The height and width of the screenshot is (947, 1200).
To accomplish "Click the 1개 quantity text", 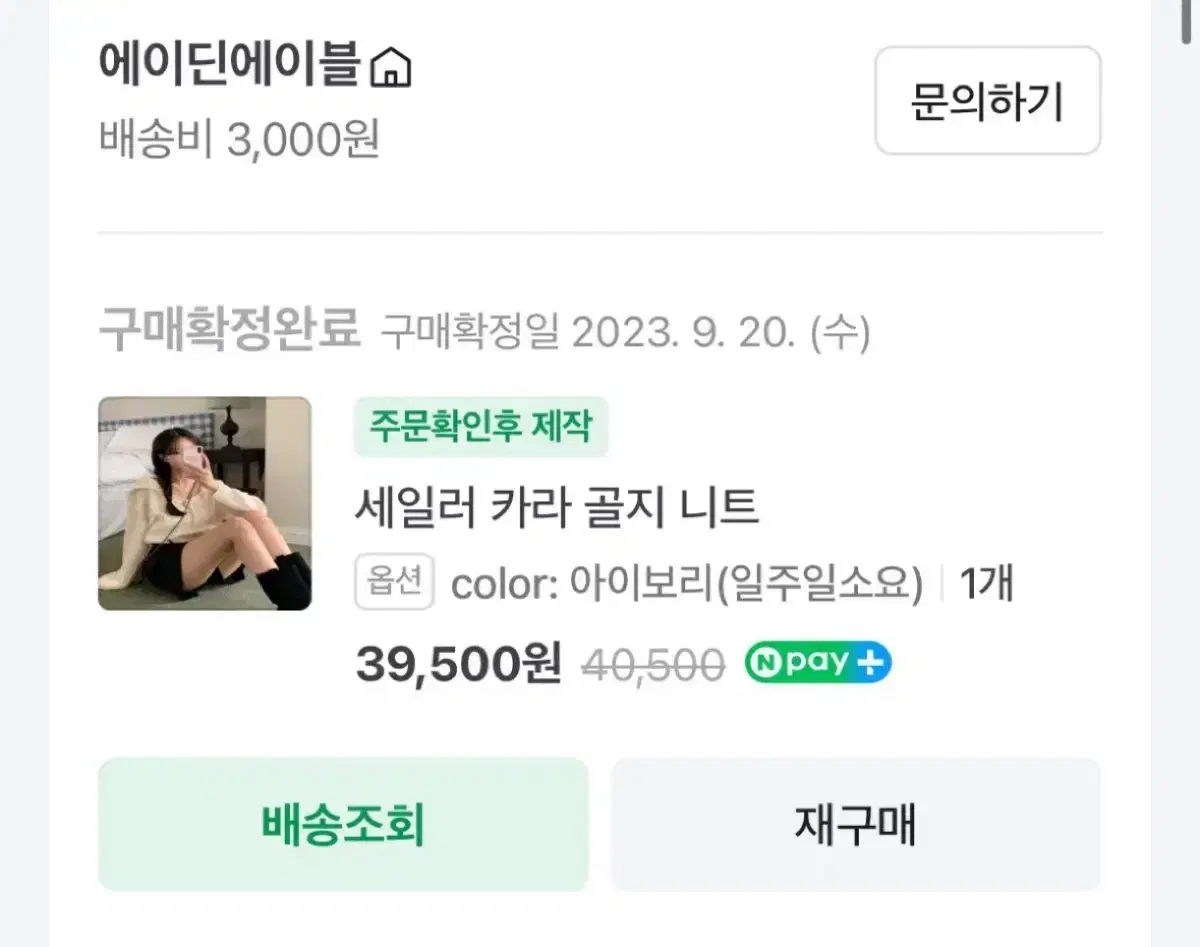I will (x=986, y=584).
